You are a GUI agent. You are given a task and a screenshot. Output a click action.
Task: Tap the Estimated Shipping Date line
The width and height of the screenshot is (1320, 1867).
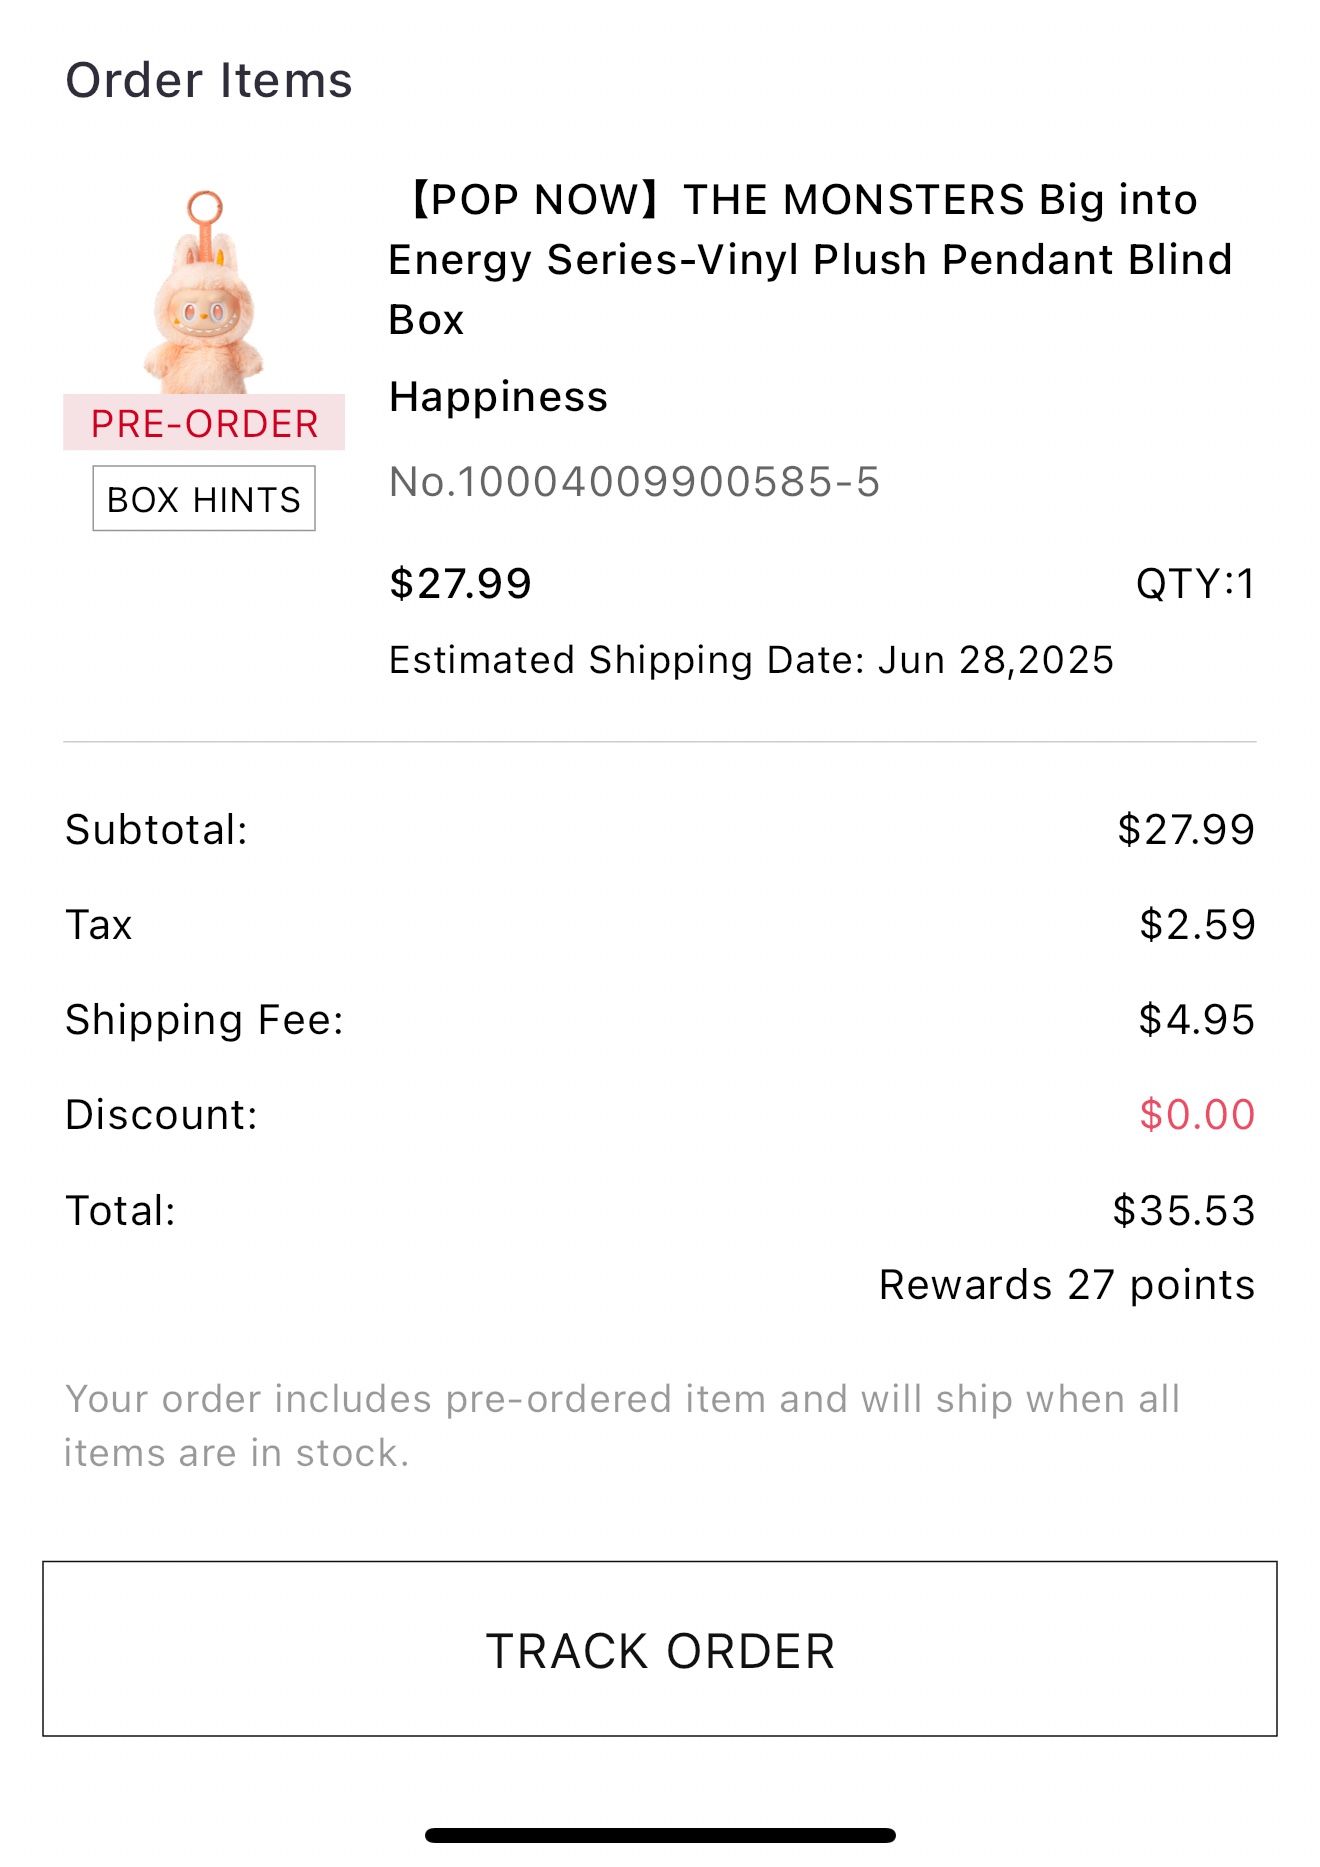click(x=751, y=660)
